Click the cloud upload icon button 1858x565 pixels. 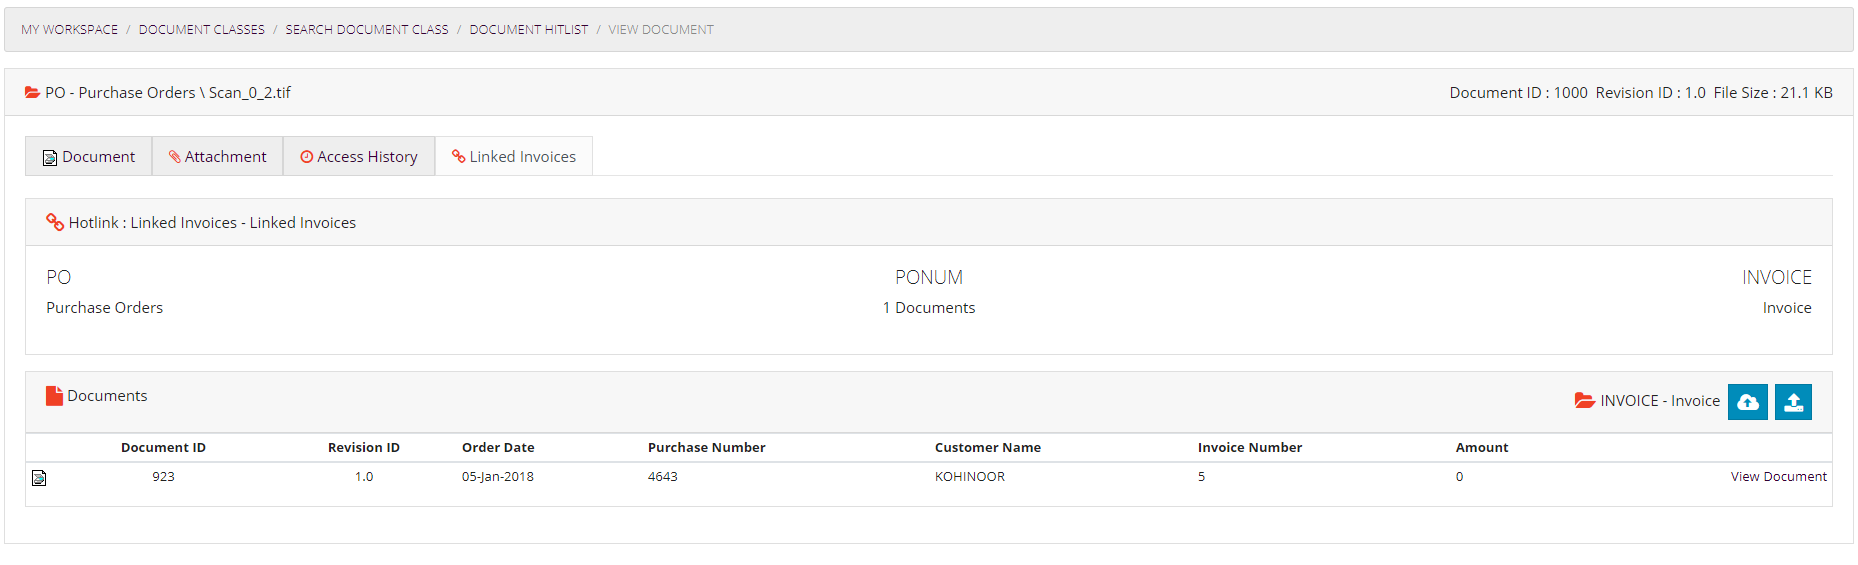(x=1747, y=402)
